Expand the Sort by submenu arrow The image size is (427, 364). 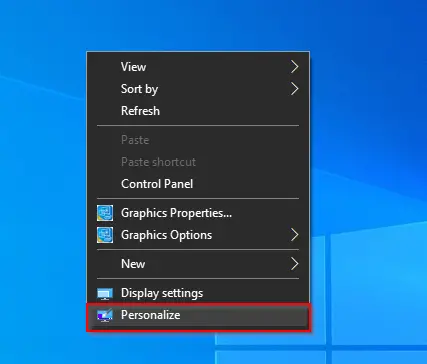click(294, 89)
